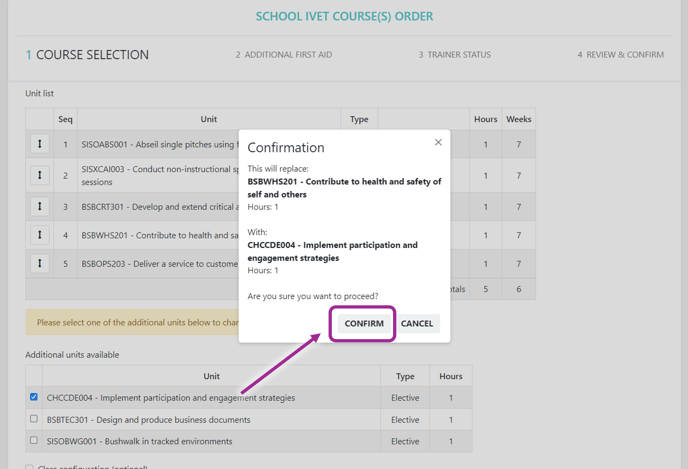
Task: Click the 'Additional units available' label
Action: pos(72,354)
